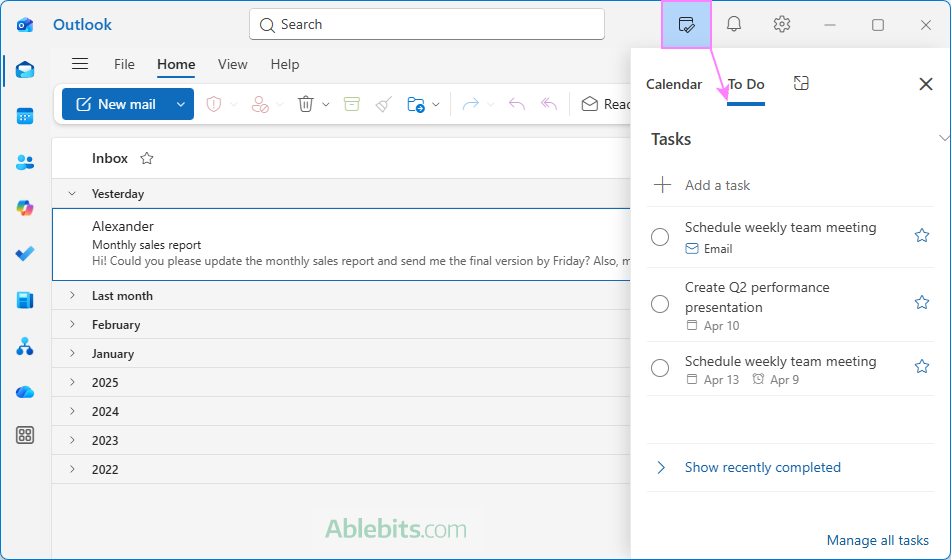This screenshot has height=560, width=951.
Task: Click the Sweep broom icon
Action: point(384,104)
